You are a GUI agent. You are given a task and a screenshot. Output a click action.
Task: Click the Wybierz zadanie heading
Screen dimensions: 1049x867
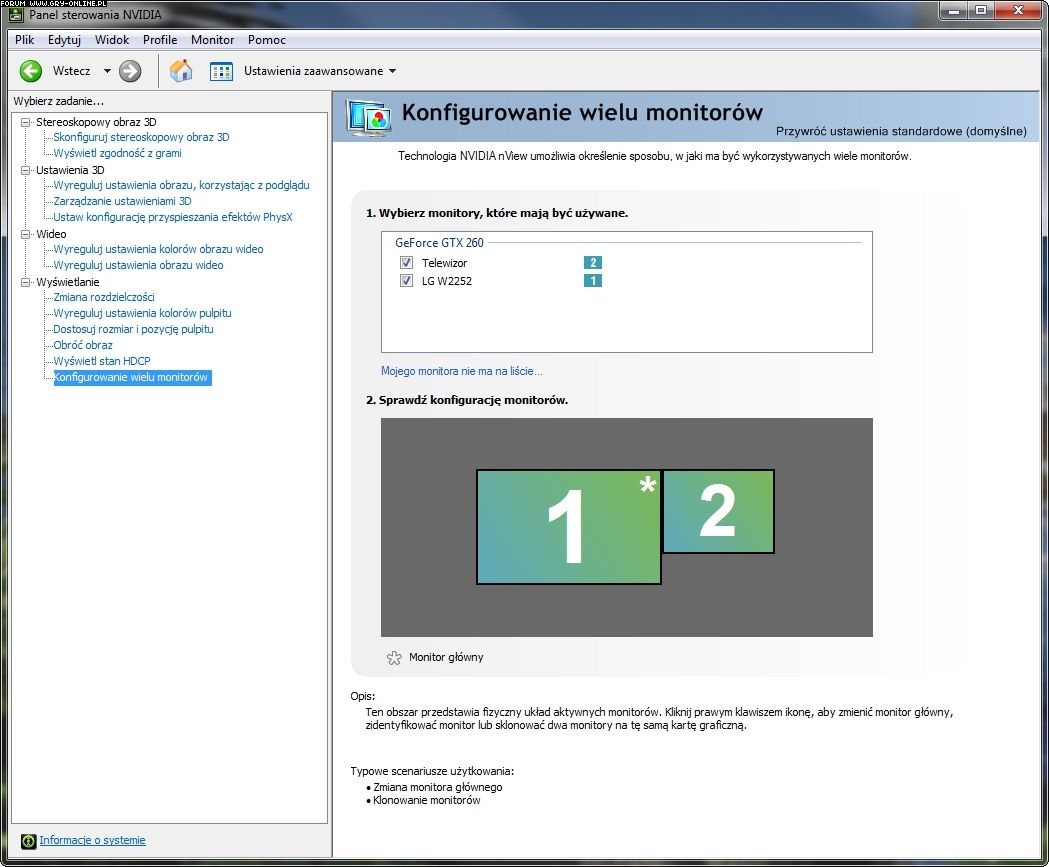59,101
